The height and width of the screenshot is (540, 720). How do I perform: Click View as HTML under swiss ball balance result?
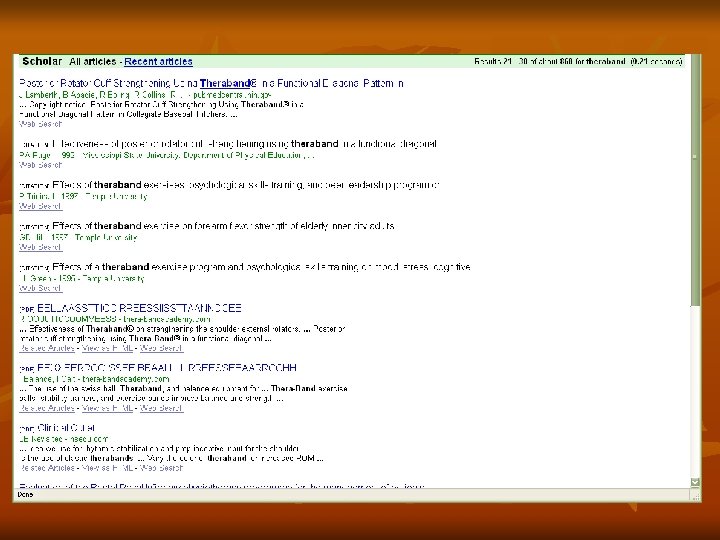(107, 408)
